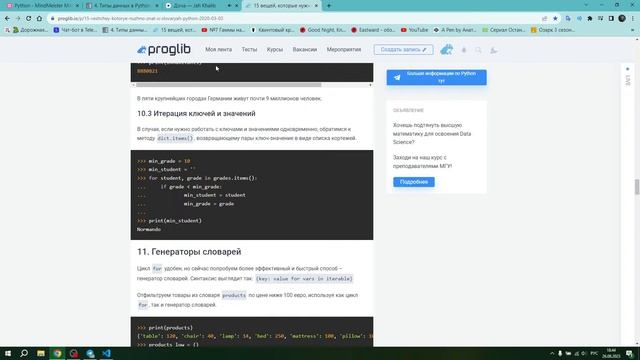
Task: Click the proglib logo
Action: (164, 50)
